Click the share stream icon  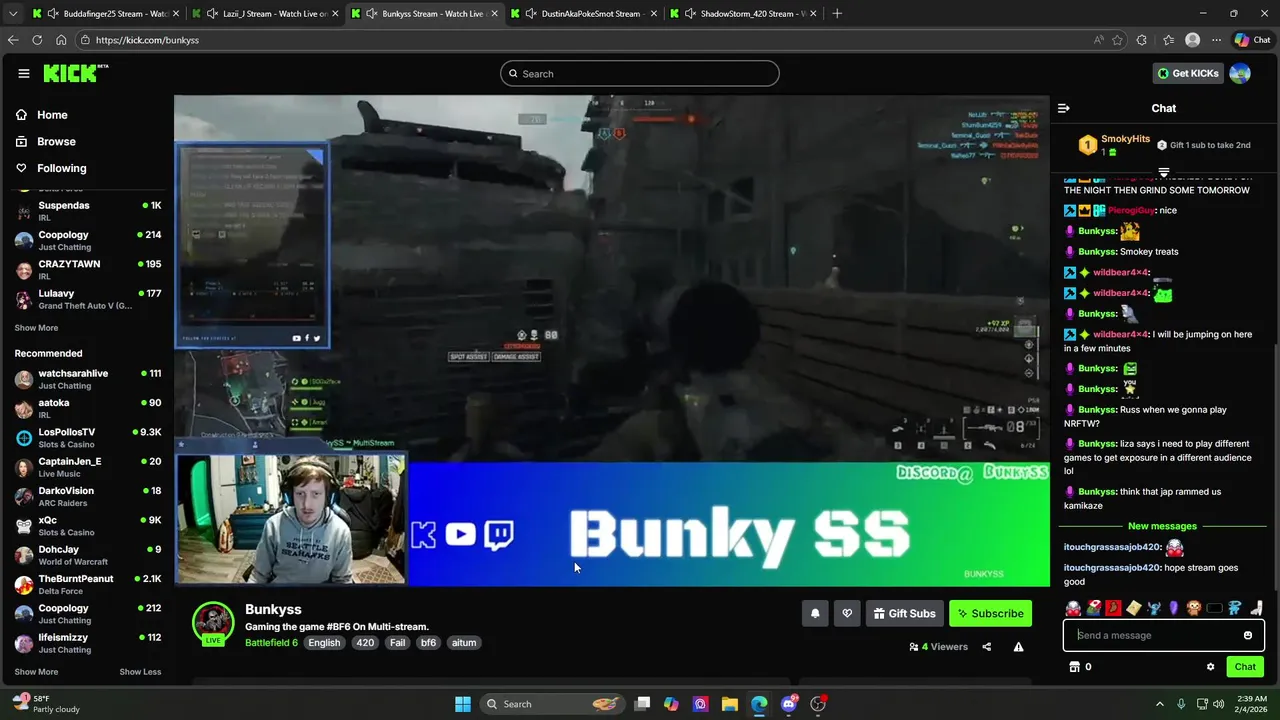coord(986,647)
